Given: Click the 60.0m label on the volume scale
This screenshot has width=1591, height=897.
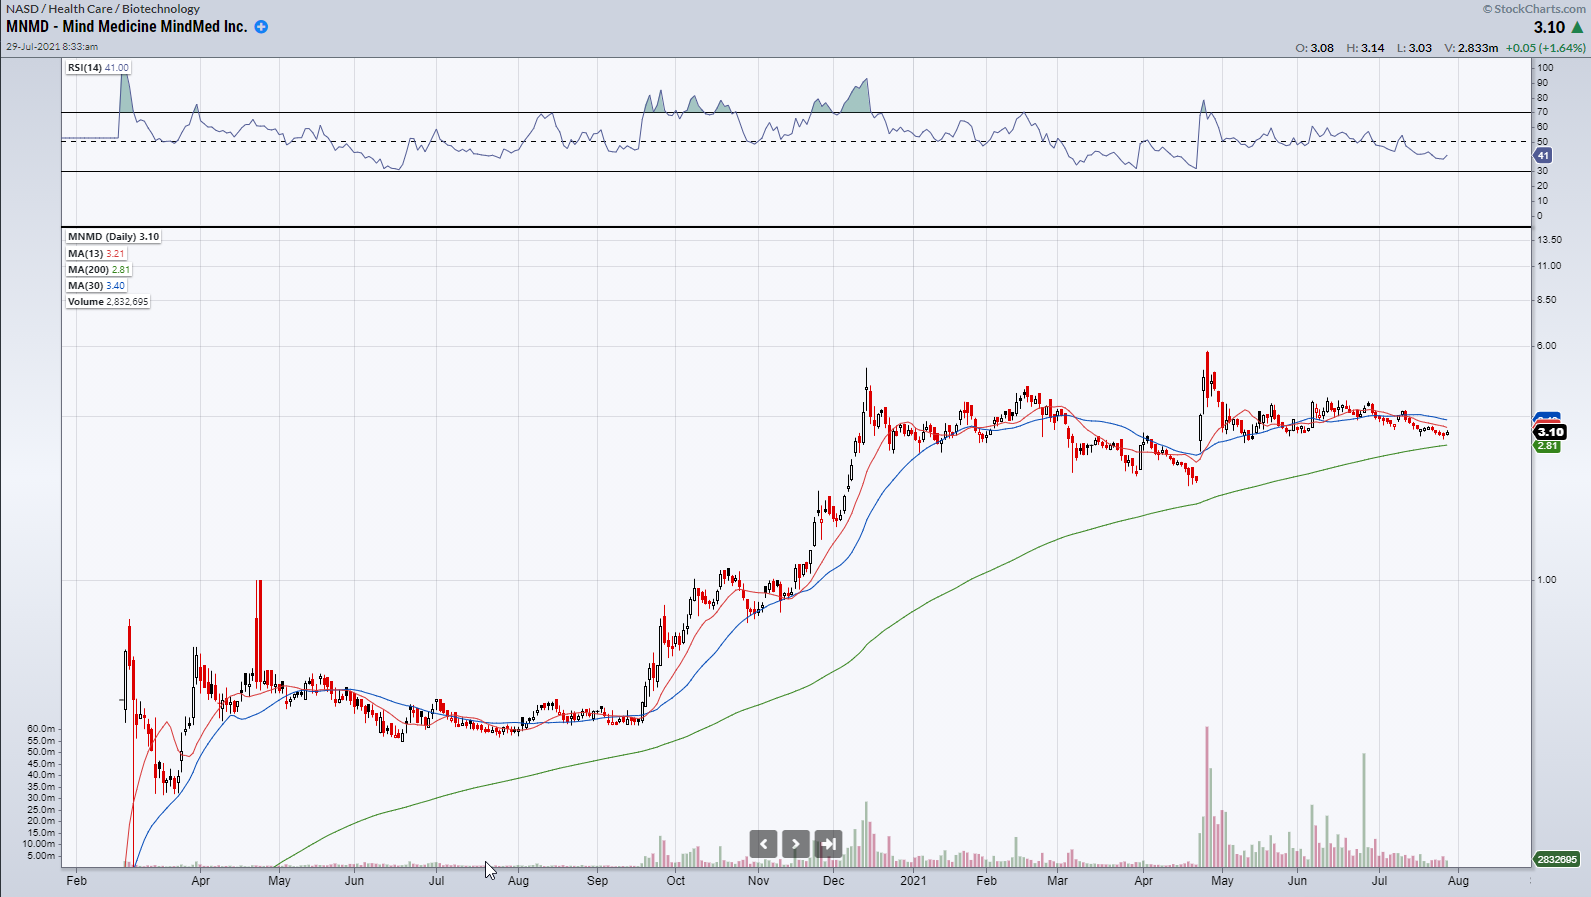Looking at the screenshot, I should coord(41,729).
